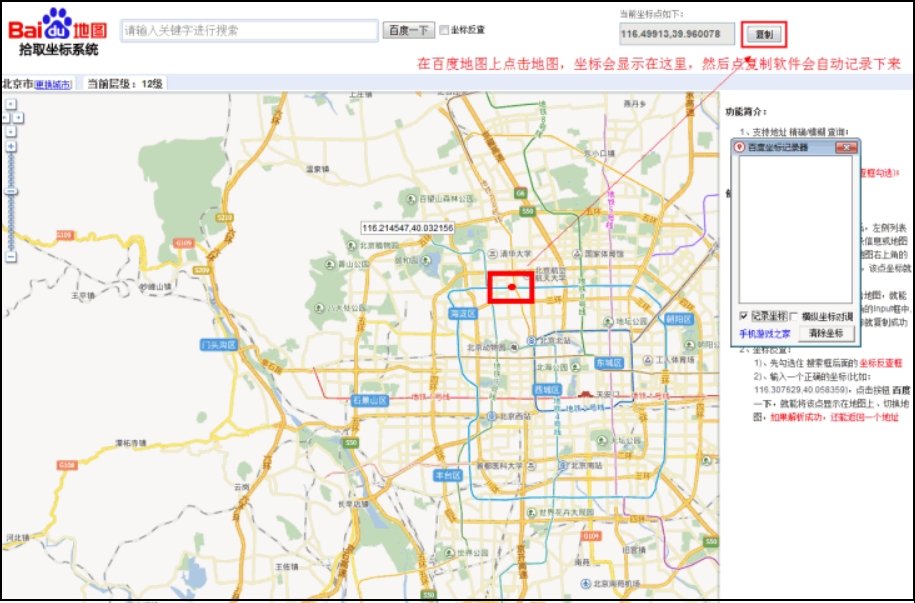This screenshot has height=603, width=915.
Task: Click the 北海公园 park marker
Action: coord(576,367)
